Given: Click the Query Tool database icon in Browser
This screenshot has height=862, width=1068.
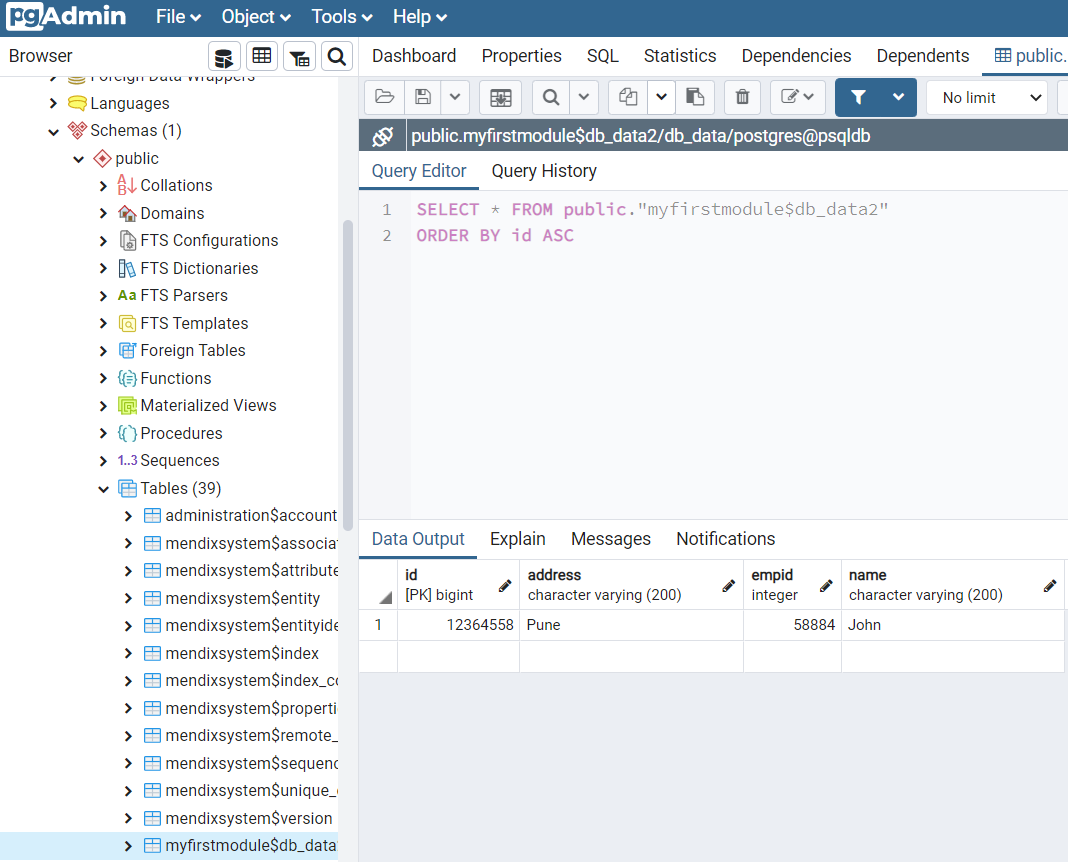Looking at the screenshot, I should [224, 57].
